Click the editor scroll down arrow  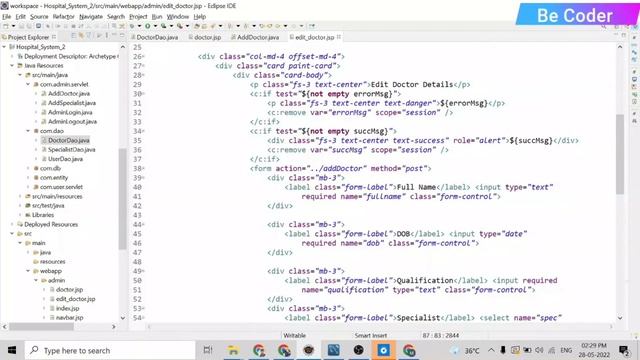pyautogui.click(x=620, y=318)
